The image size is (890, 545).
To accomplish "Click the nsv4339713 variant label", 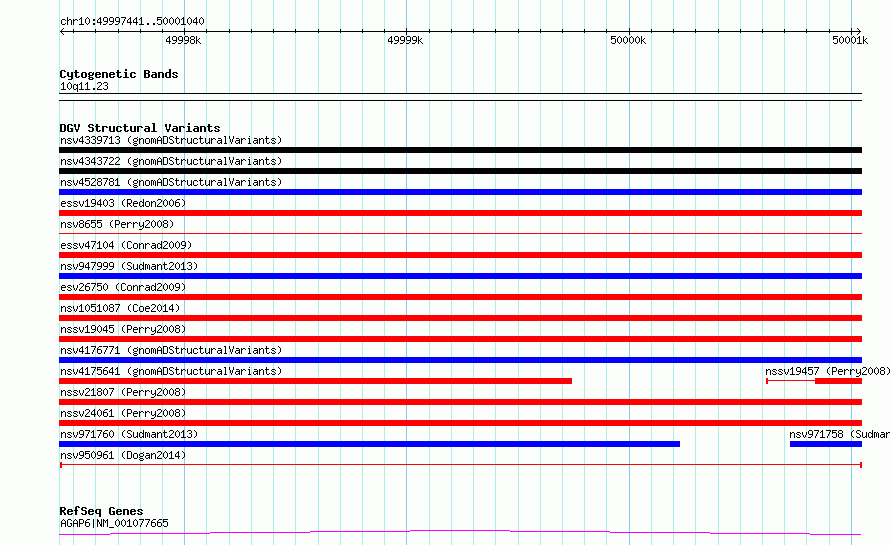I will tap(171, 140).
